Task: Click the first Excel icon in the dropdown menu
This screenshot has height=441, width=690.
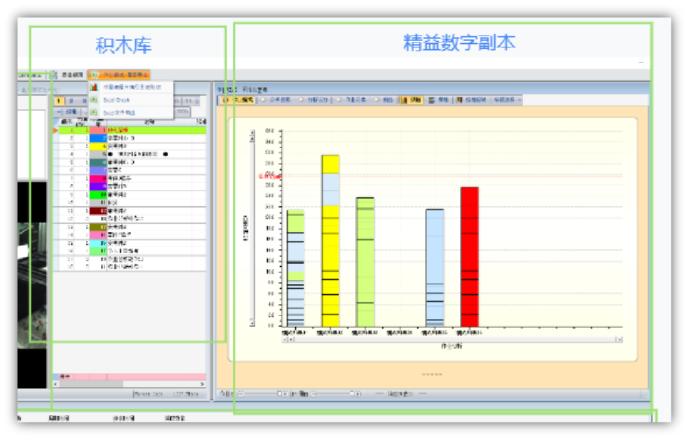Action: pos(94,100)
